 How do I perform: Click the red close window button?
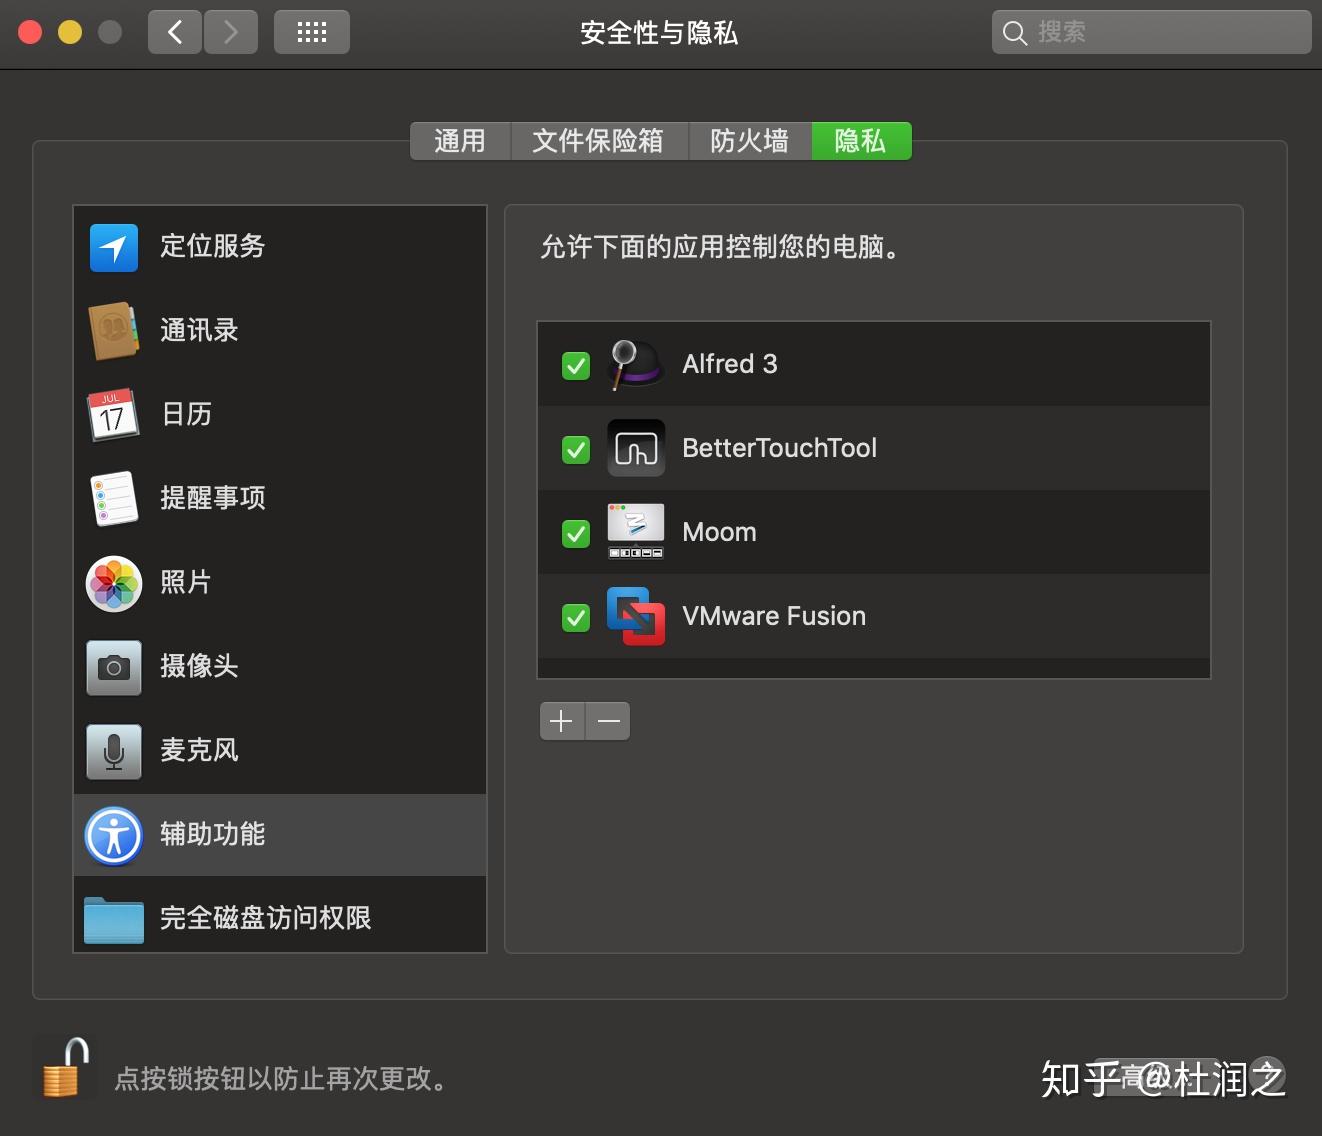(30, 32)
